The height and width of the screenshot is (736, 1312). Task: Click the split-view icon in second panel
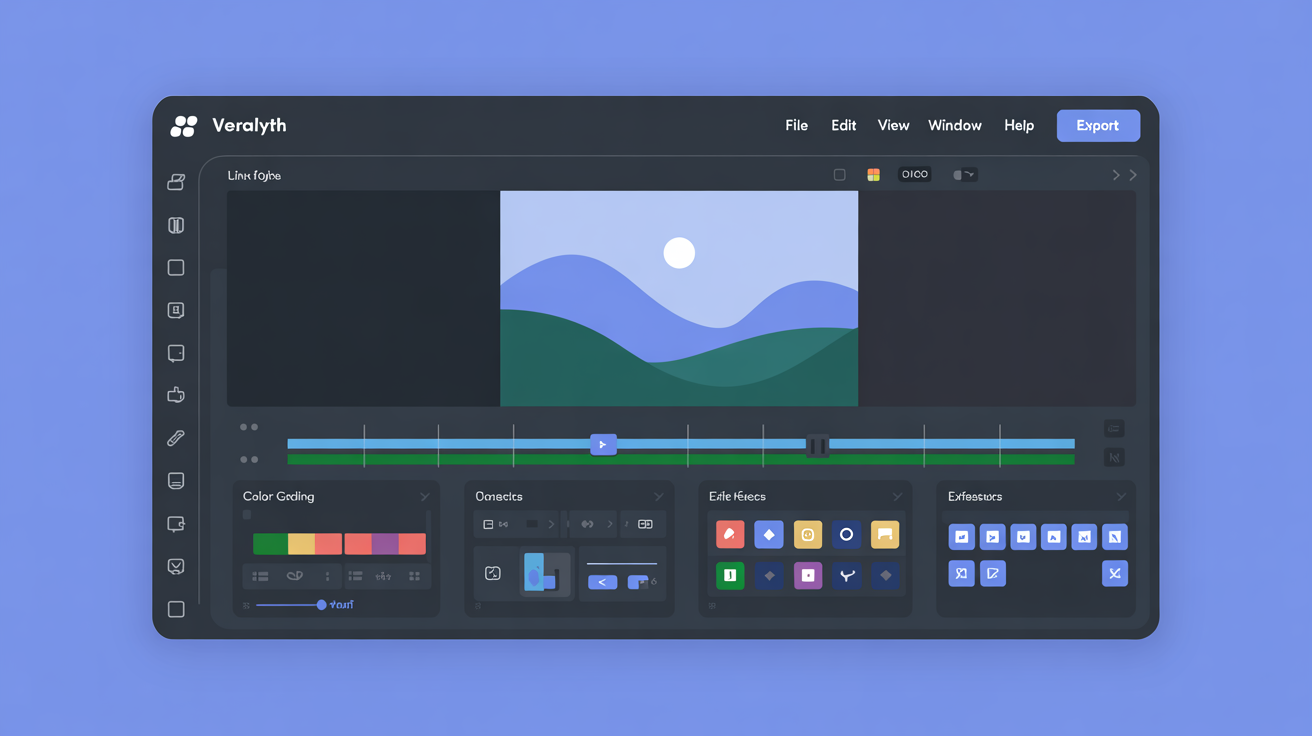pyautogui.click(x=645, y=524)
